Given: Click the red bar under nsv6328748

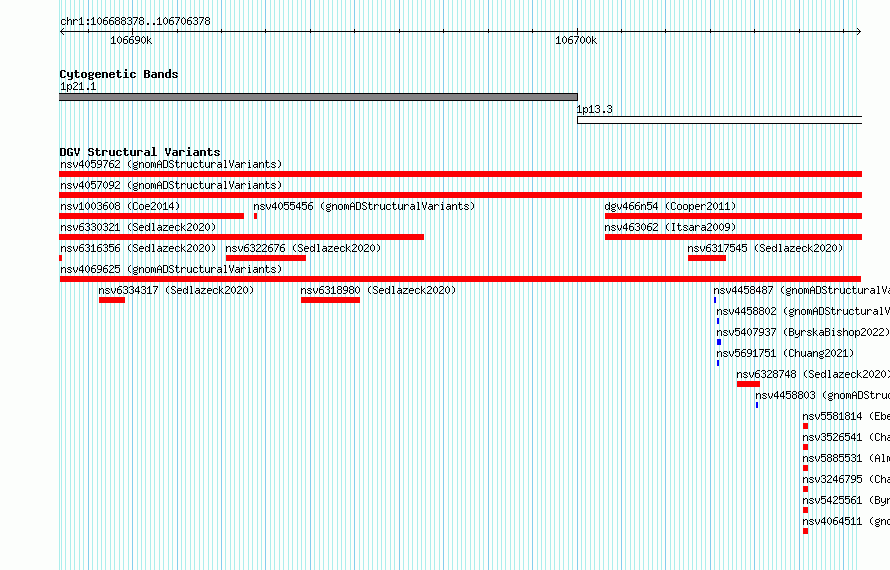Looking at the screenshot, I should click(748, 384).
